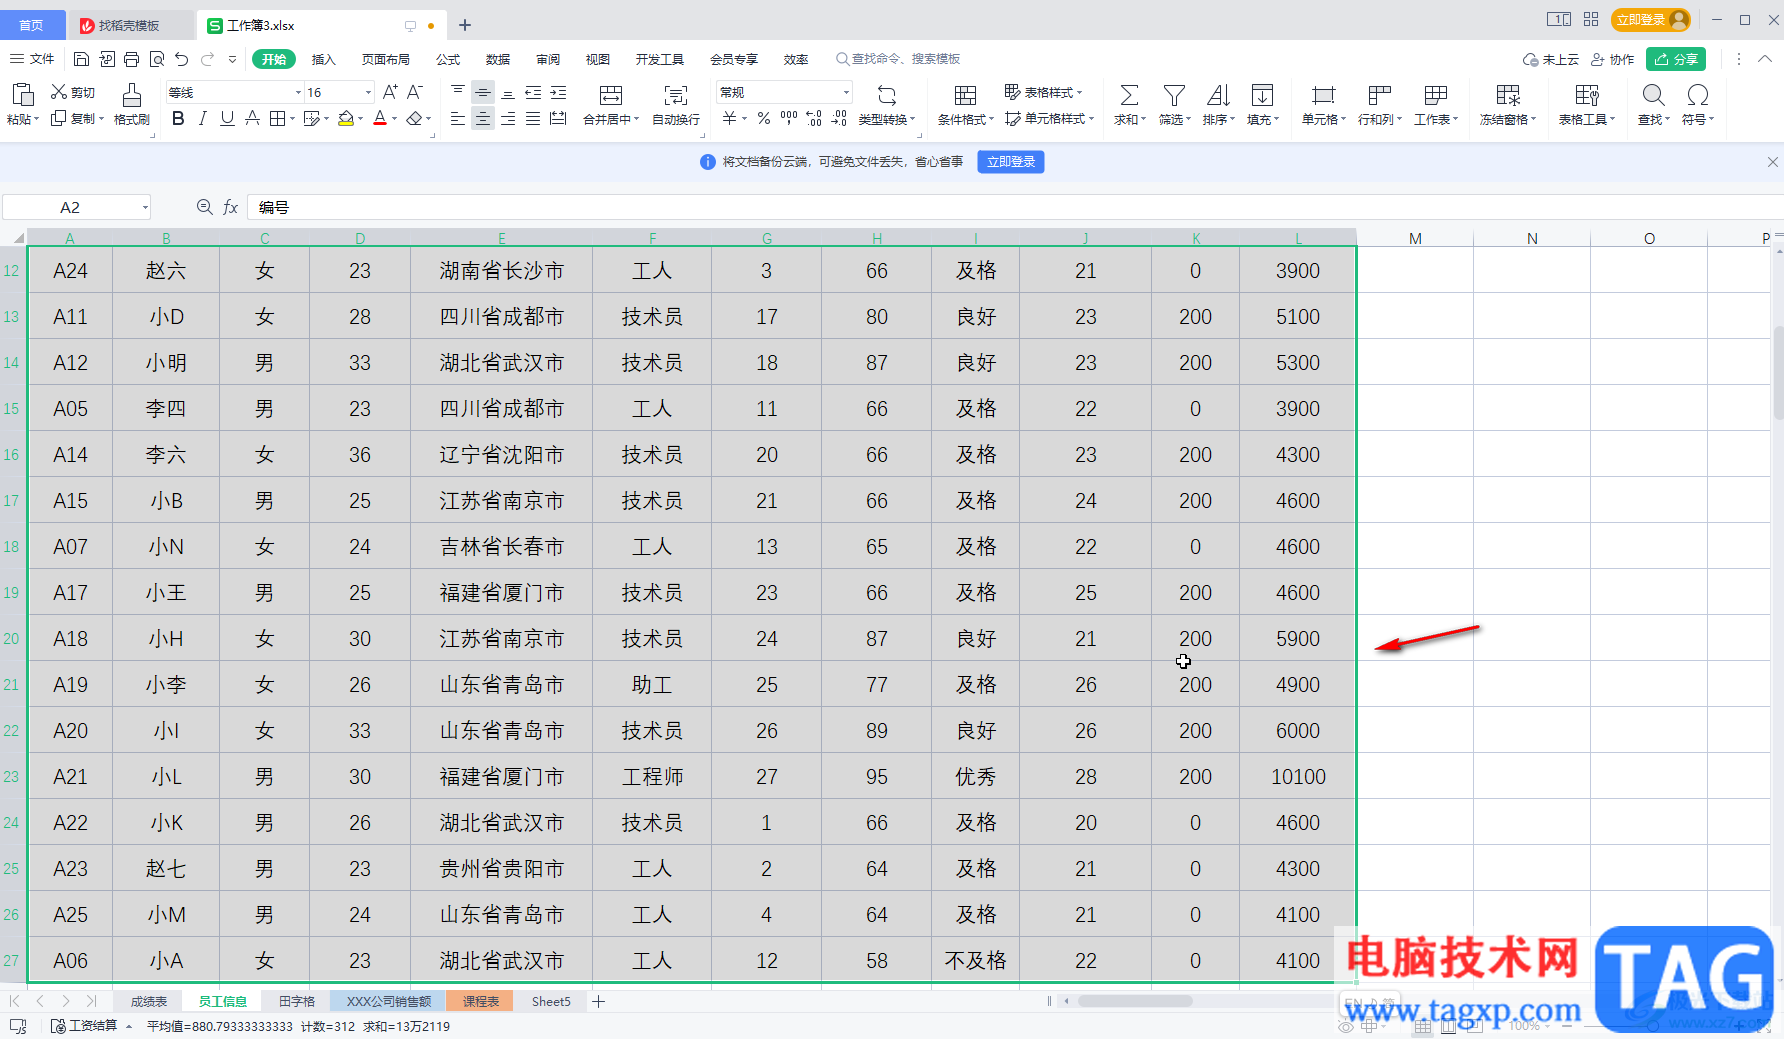The image size is (1784, 1039).
Task: Open Print Preview icon
Action: pyautogui.click(x=157, y=59)
